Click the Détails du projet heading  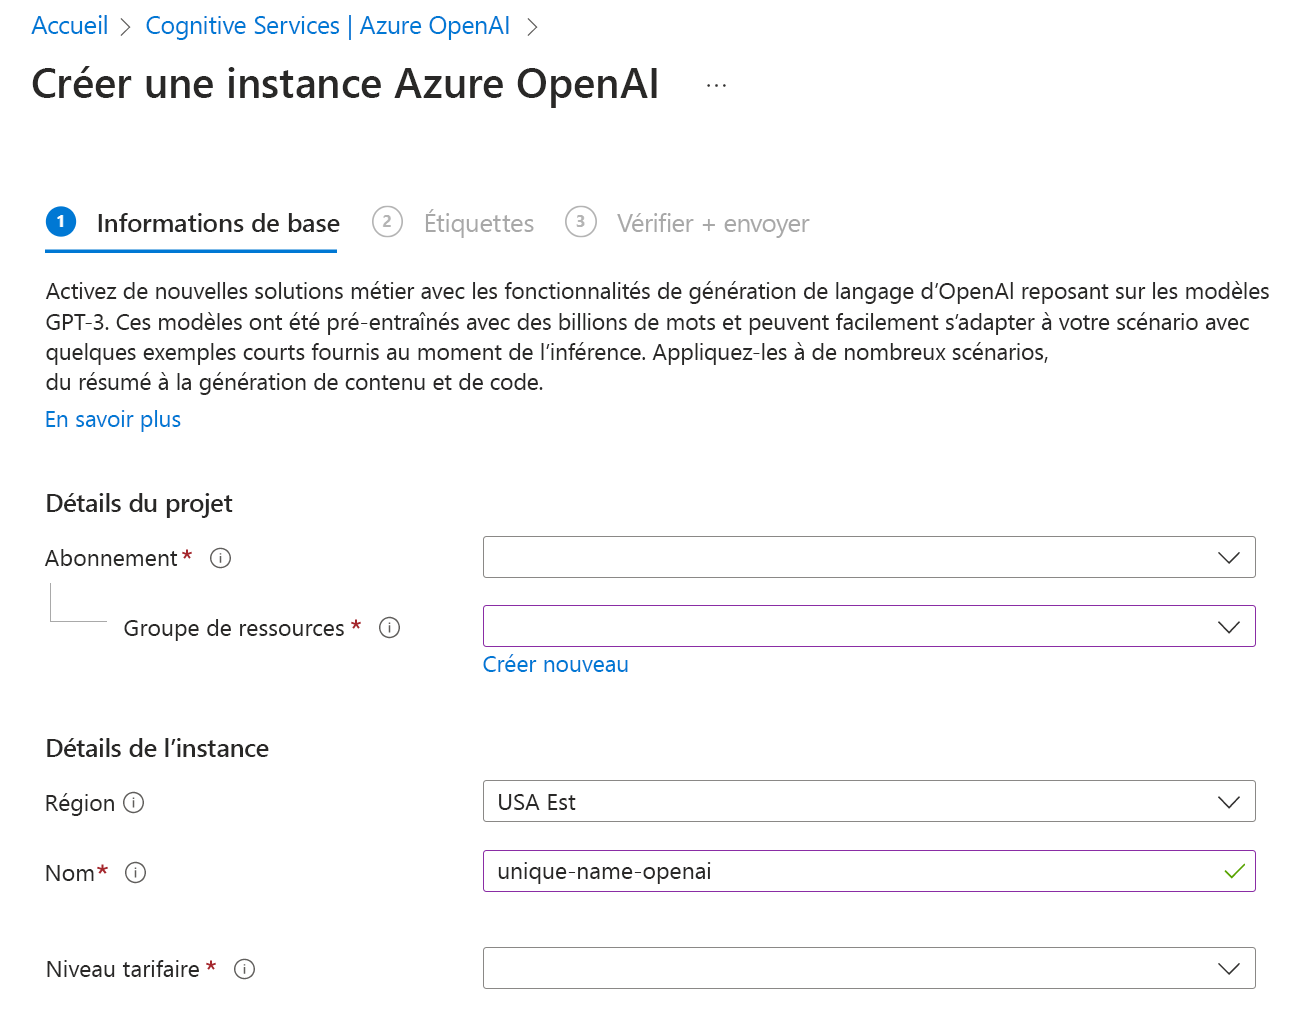(x=139, y=503)
